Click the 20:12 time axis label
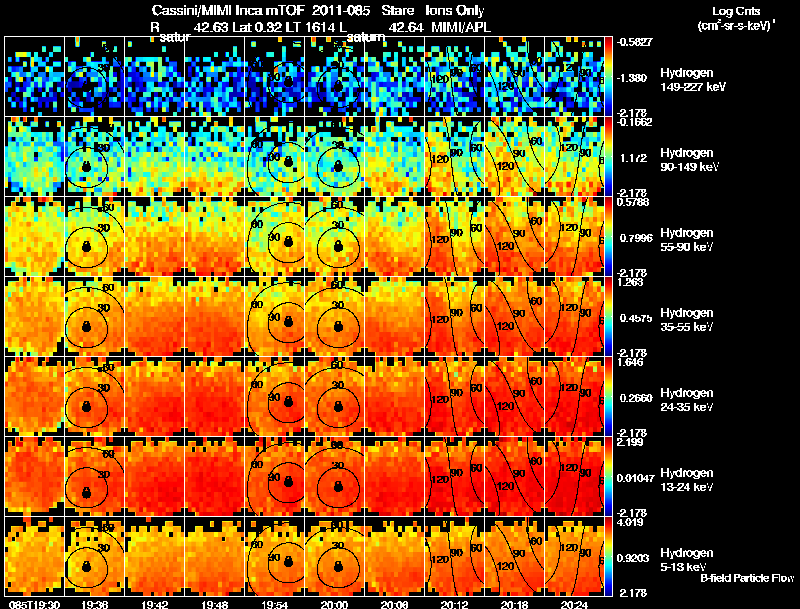This screenshot has width=800, height=609. 455,604
